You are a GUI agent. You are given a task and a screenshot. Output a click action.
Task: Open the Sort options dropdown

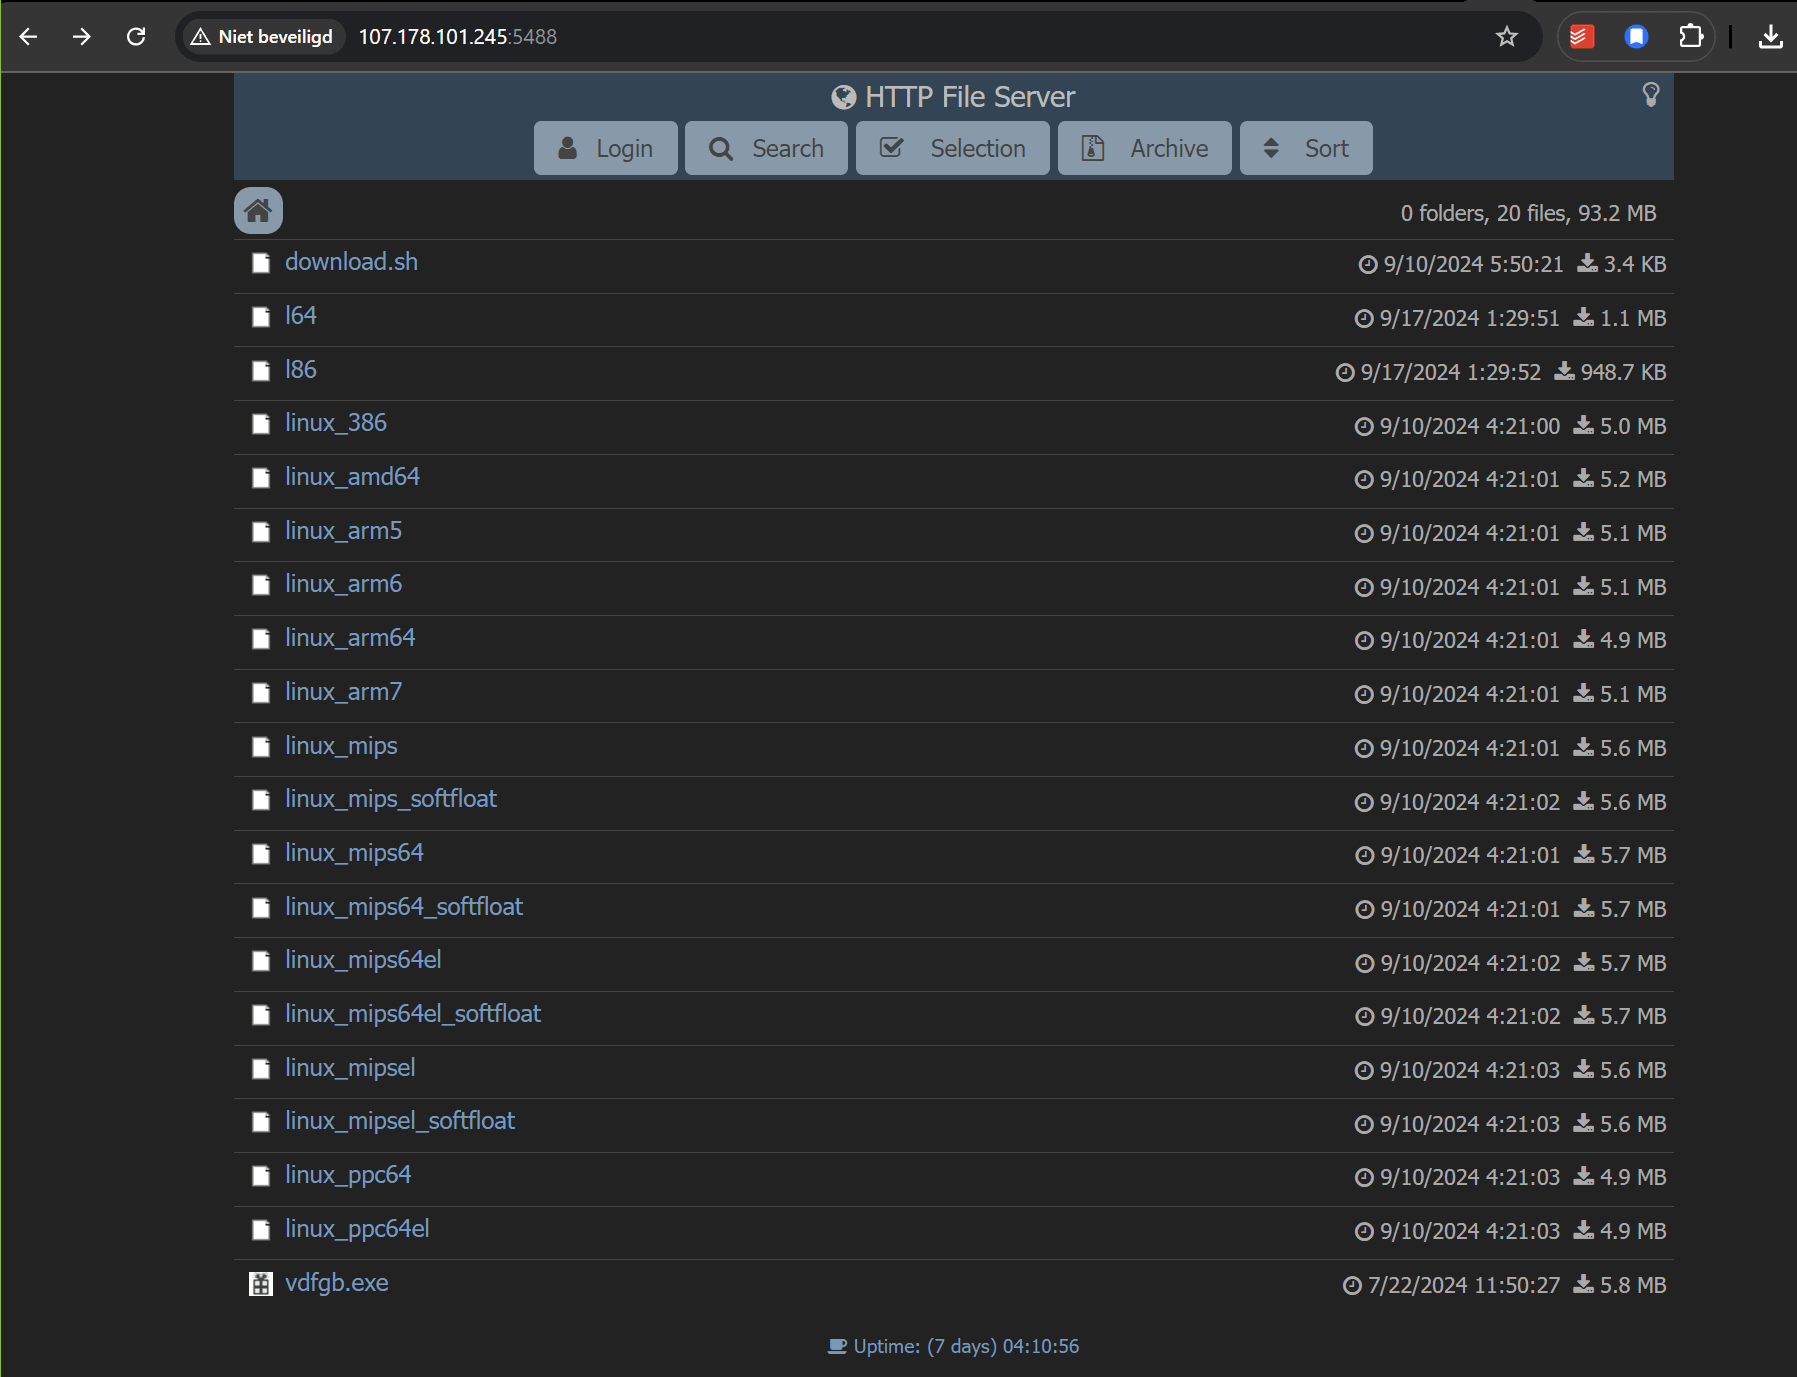click(x=1305, y=148)
